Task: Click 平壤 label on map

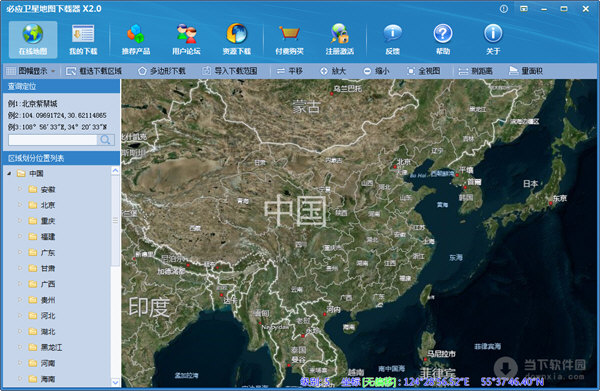Action: tap(466, 170)
